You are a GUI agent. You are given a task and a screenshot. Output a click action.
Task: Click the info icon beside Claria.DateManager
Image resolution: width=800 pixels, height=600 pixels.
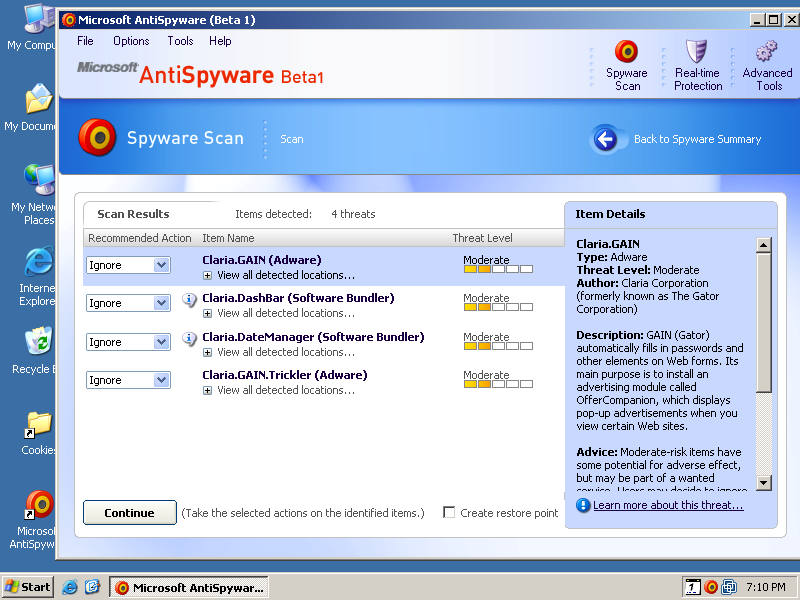coord(189,339)
